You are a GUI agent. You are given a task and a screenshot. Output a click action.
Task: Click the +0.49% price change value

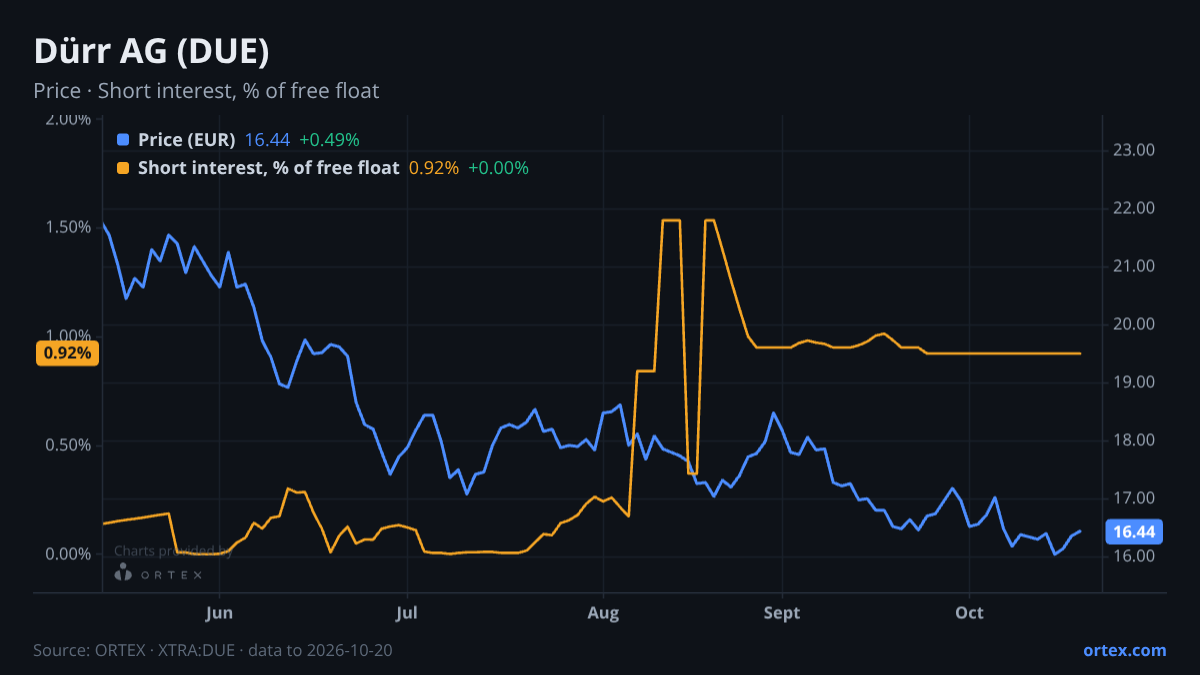329,140
